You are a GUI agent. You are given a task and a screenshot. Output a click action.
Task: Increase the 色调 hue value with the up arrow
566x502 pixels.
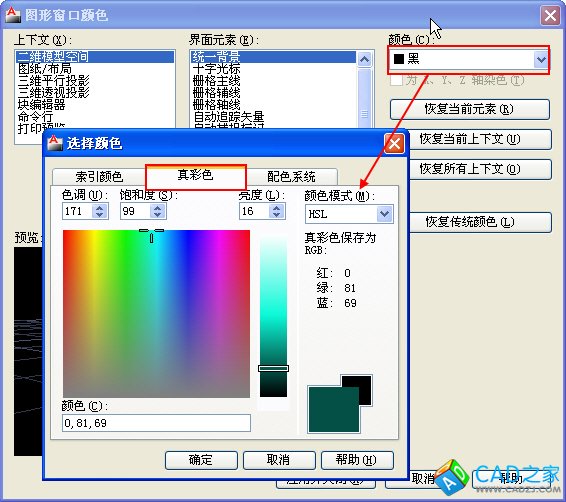click(100, 207)
